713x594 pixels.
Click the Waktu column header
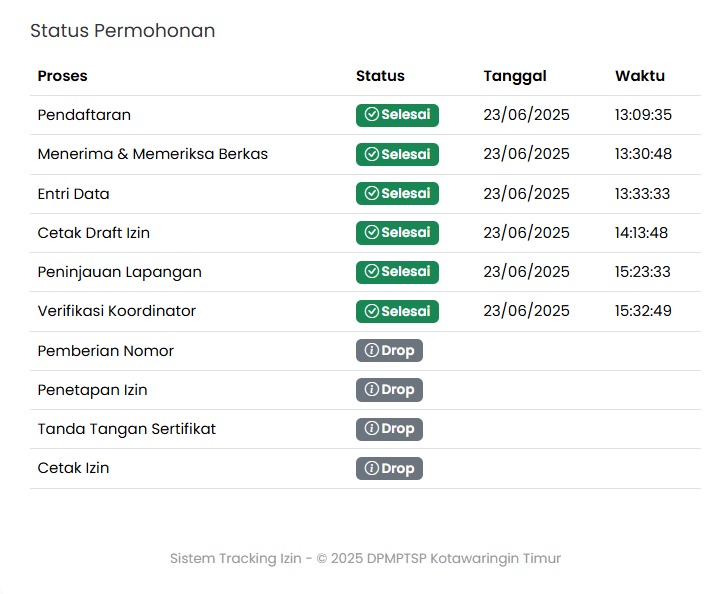tap(640, 76)
